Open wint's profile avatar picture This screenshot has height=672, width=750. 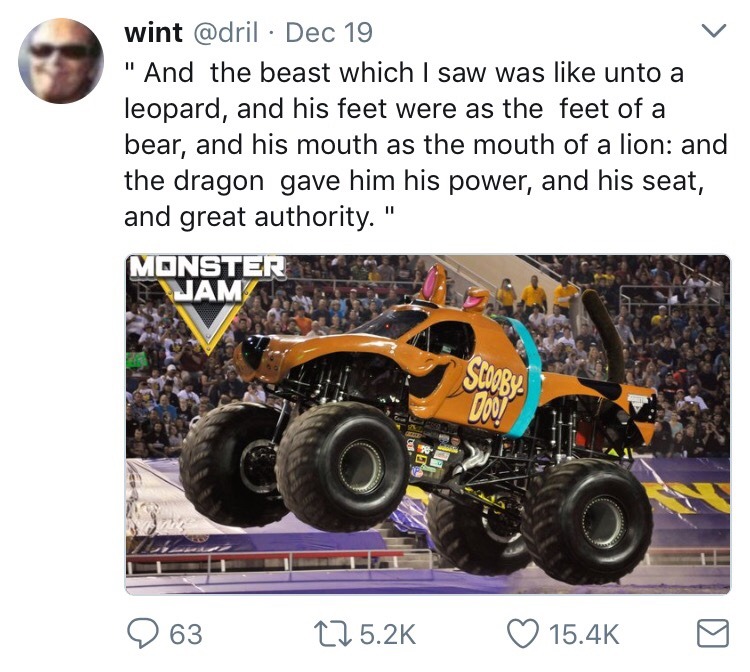pyautogui.click(x=61, y=61)
